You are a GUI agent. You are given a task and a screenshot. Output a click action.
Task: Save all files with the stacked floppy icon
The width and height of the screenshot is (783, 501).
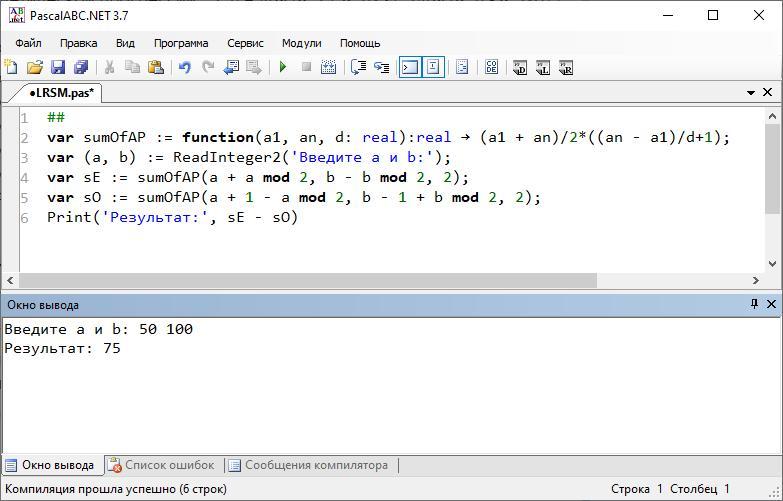pyautogui.click(x=81, y=66)
